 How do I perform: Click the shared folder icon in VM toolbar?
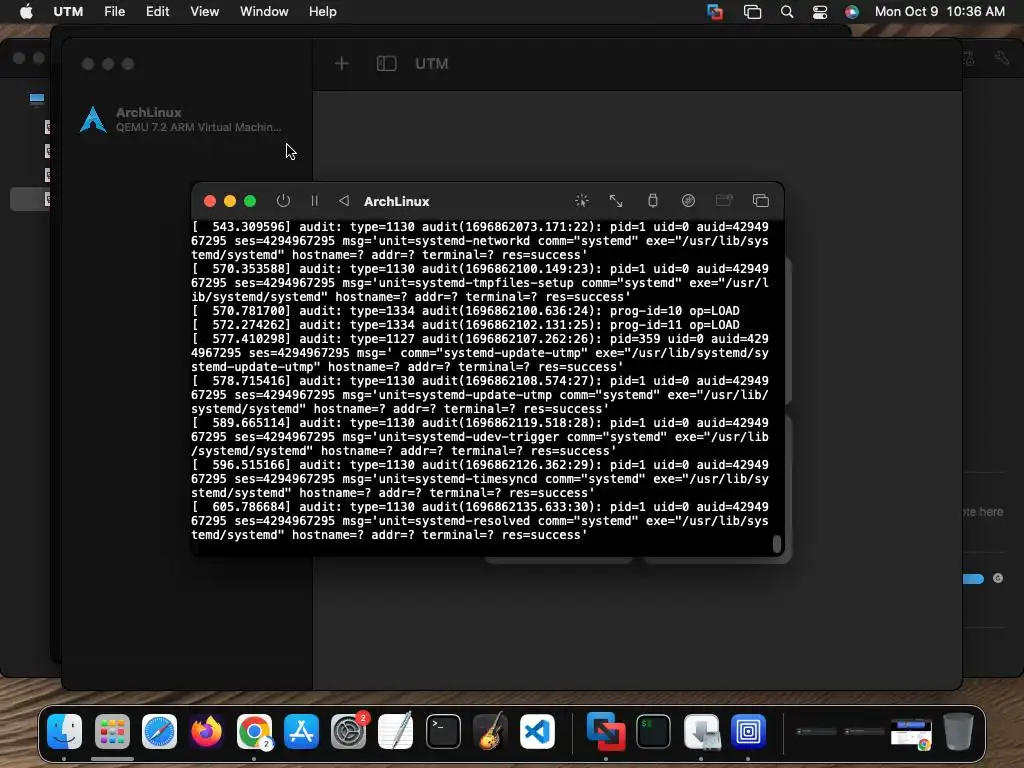724,200
